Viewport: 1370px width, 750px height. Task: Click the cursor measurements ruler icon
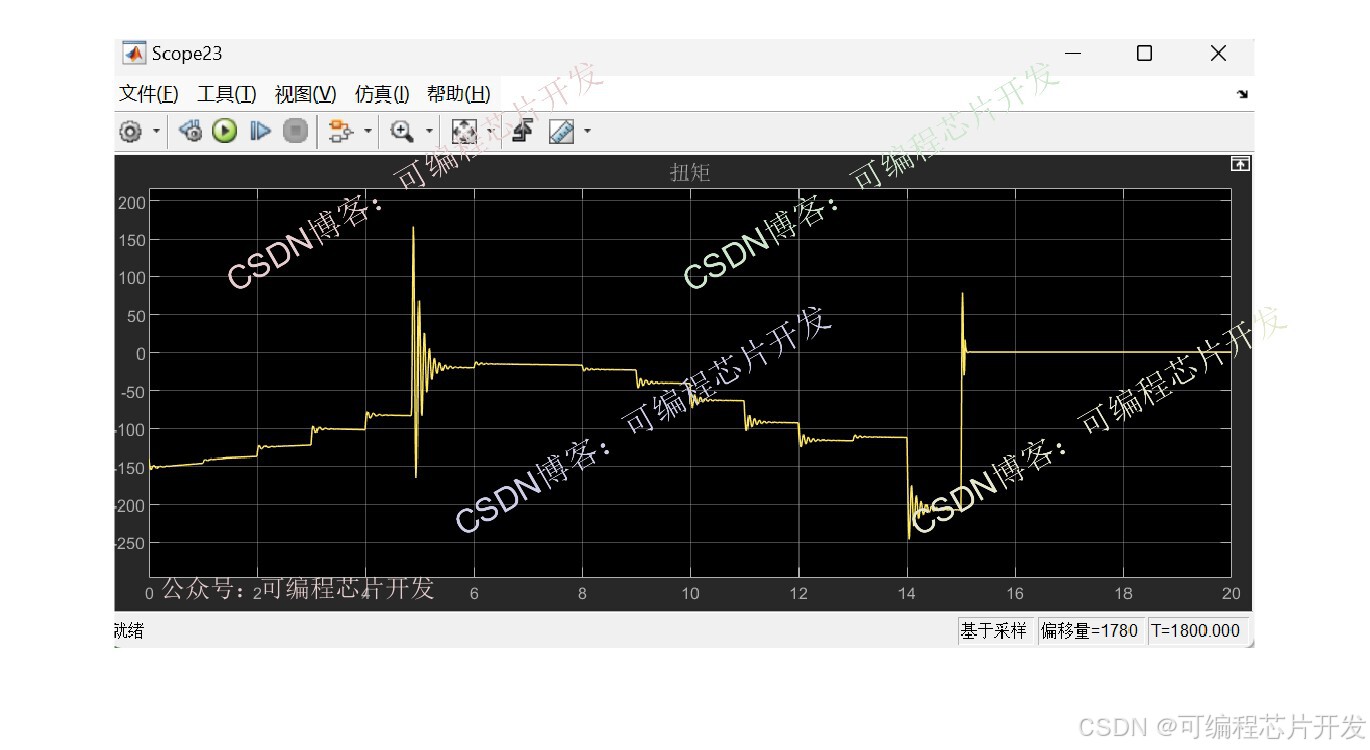(x=561, y=131)
